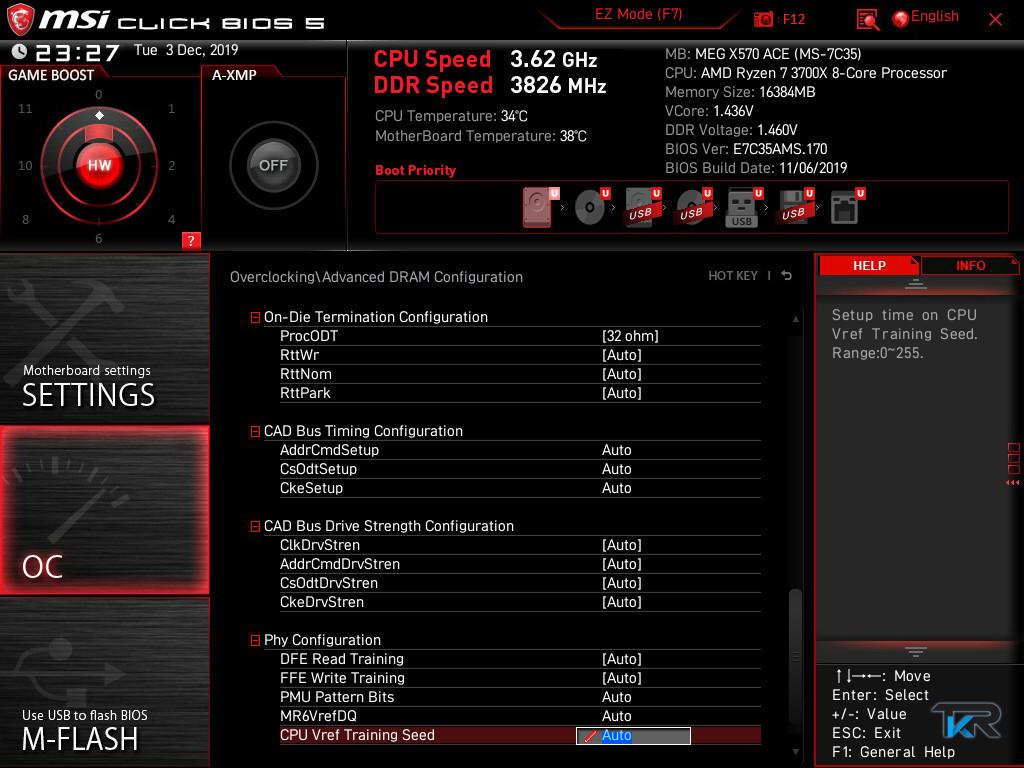This screenshot has height=768, width=1024.
Task: Click the CPU Vref Training Seed field
Action: tap(633, 735)
